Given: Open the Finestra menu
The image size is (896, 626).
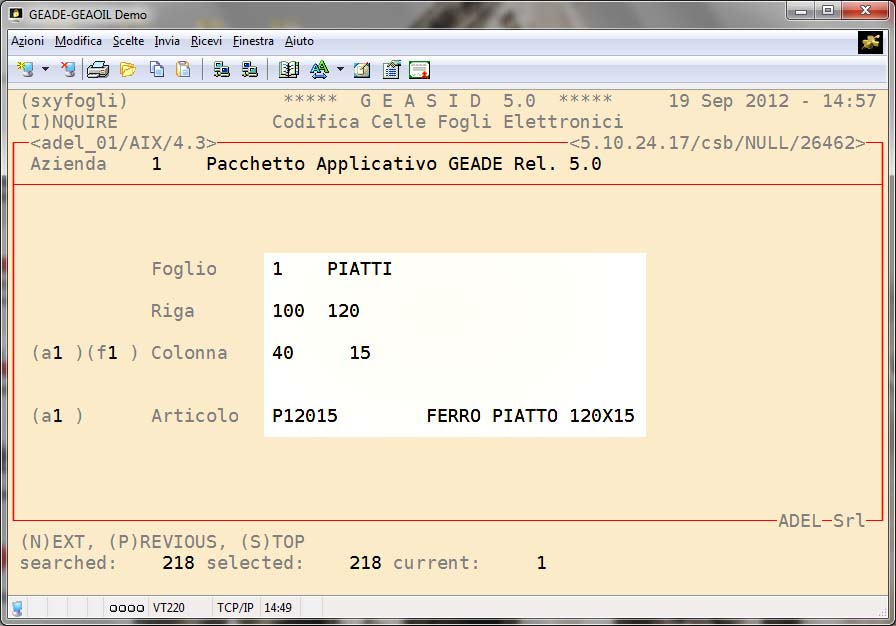Looking at the screenshot, I should tap(253, 41).
